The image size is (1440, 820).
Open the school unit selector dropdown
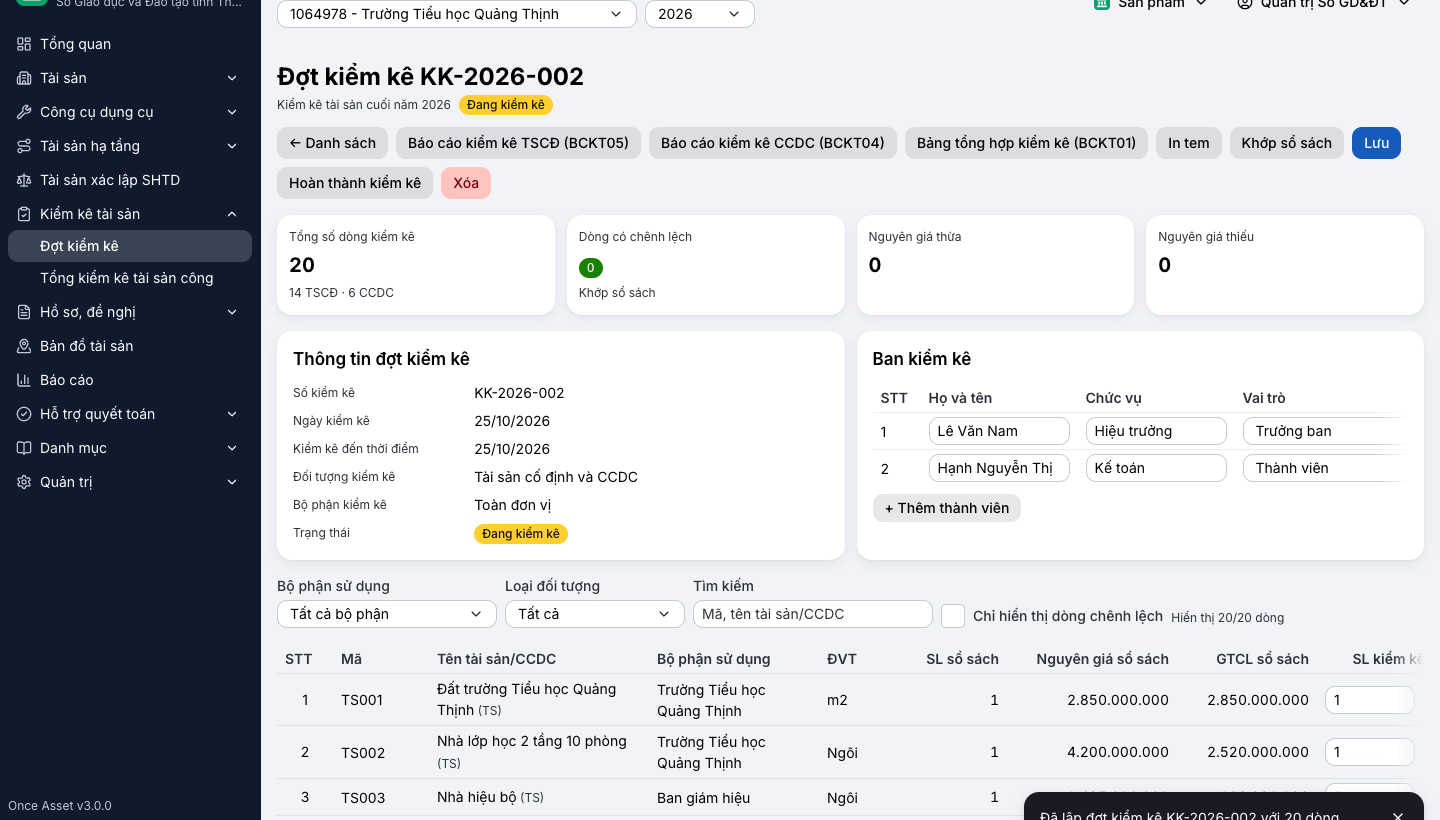click(x=457, y=14)
